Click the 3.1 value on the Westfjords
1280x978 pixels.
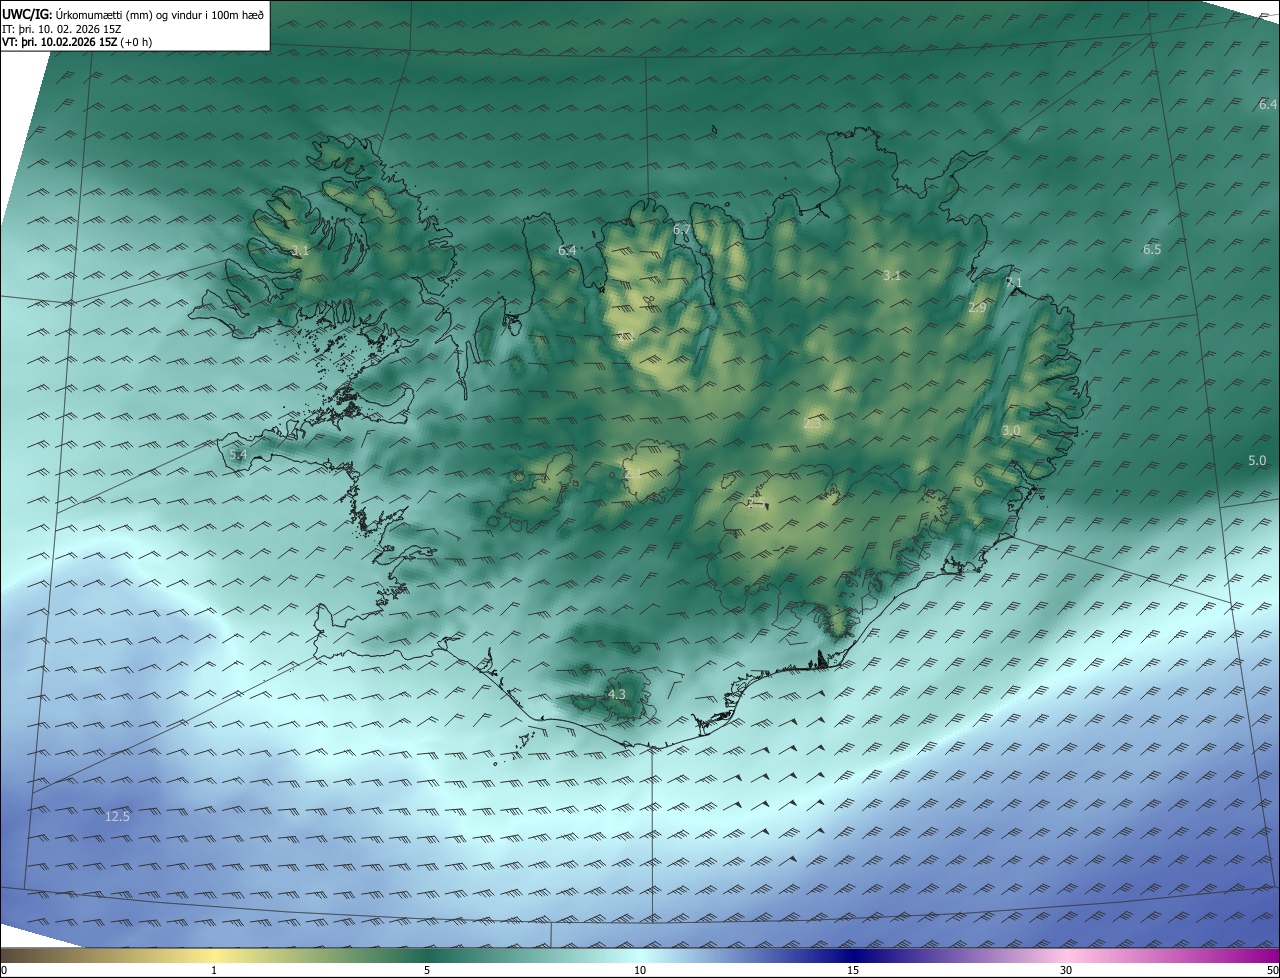pyautogui.click(x=300, y=250)
